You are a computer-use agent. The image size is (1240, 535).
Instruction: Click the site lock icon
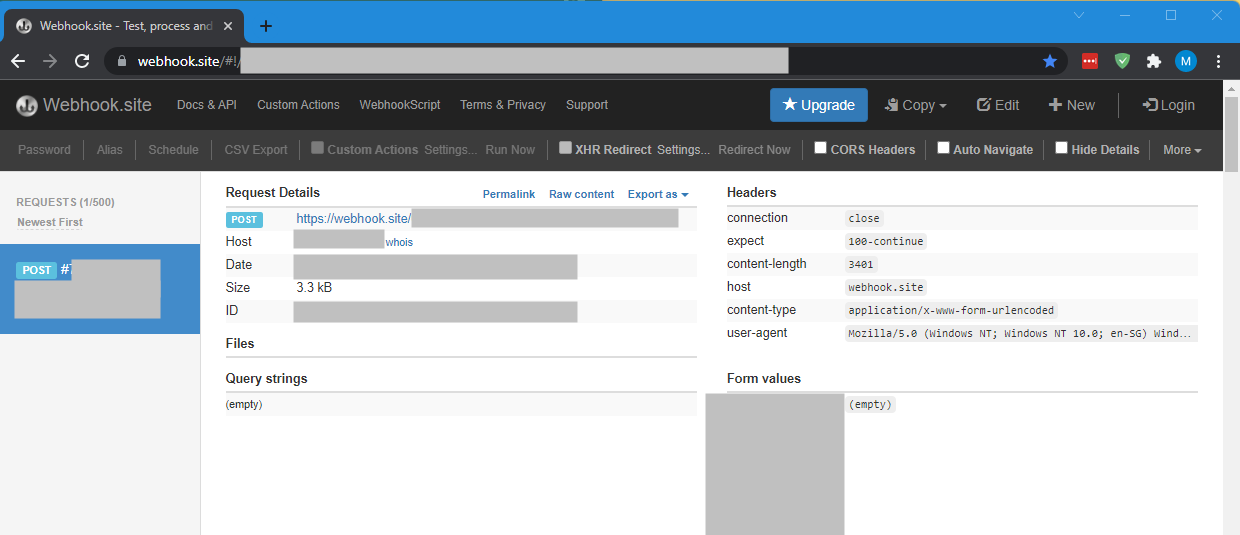122,61
